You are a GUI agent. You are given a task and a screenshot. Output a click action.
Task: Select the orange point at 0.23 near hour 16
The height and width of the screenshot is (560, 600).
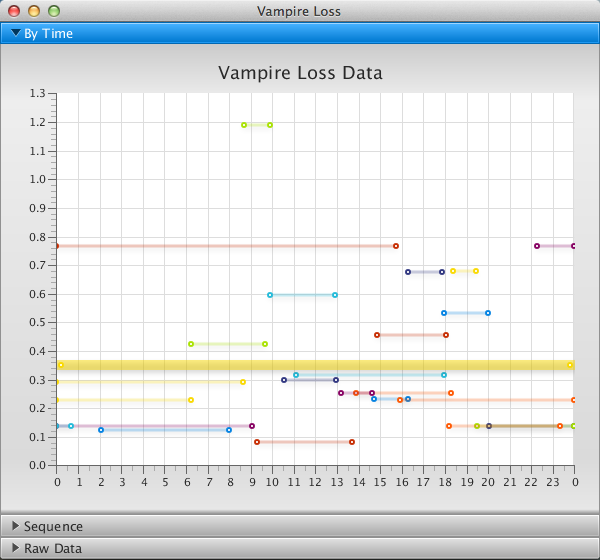click(x=400, y=400)
